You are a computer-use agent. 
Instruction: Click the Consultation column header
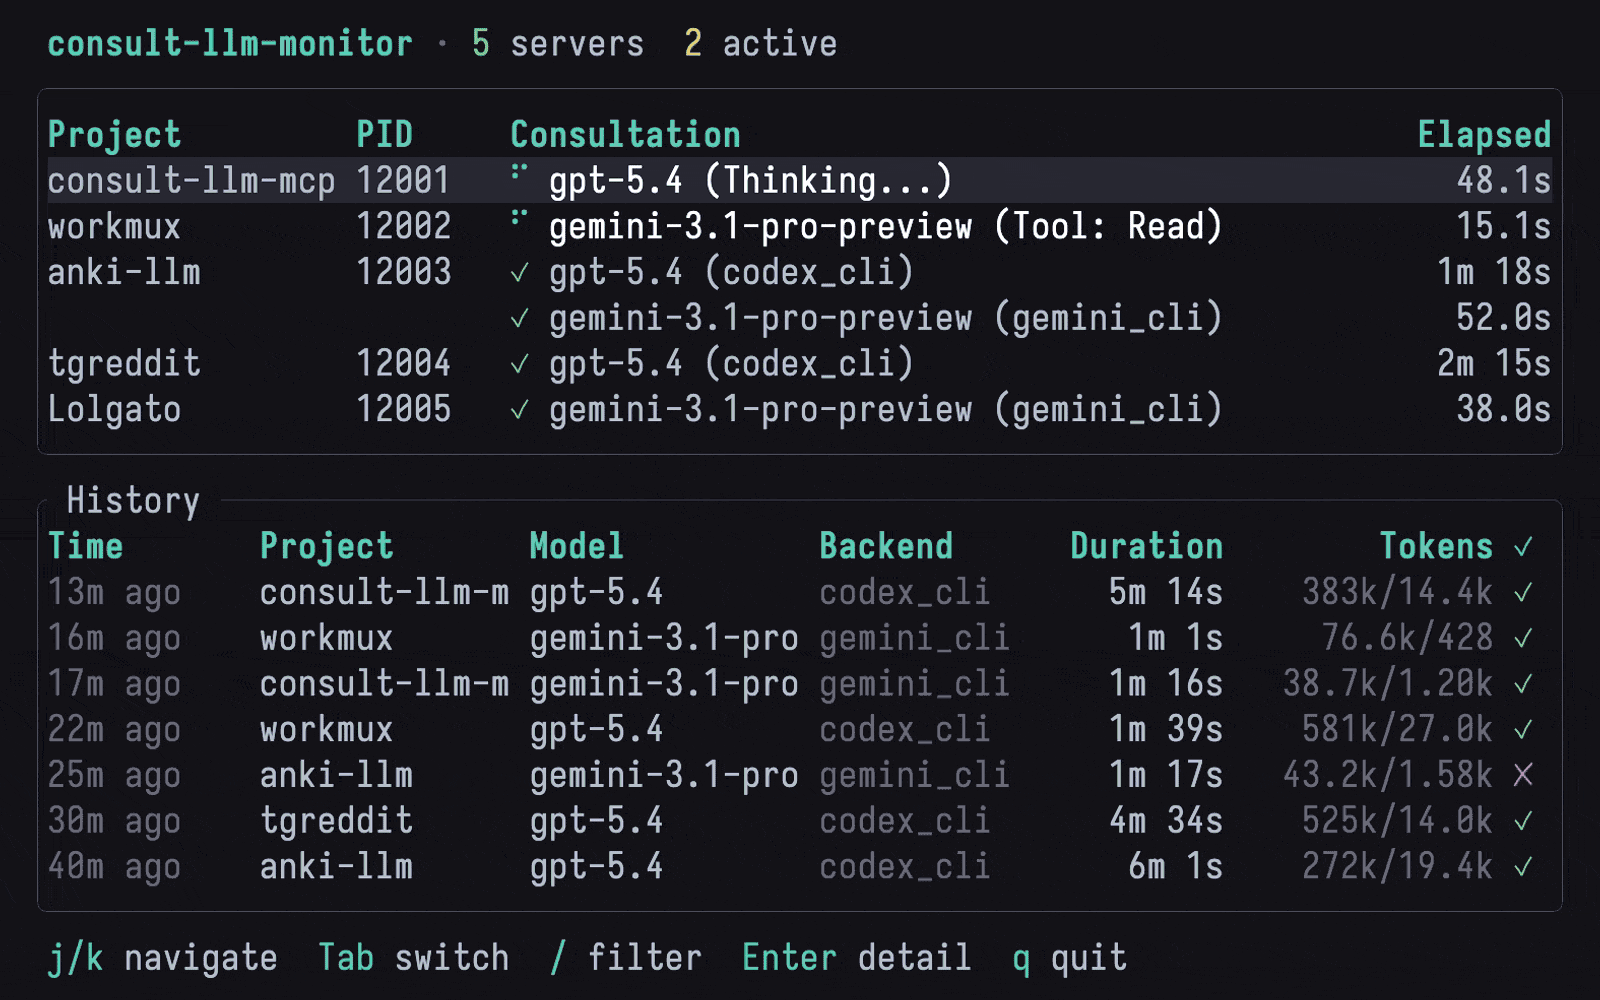[x=626, y=134]
